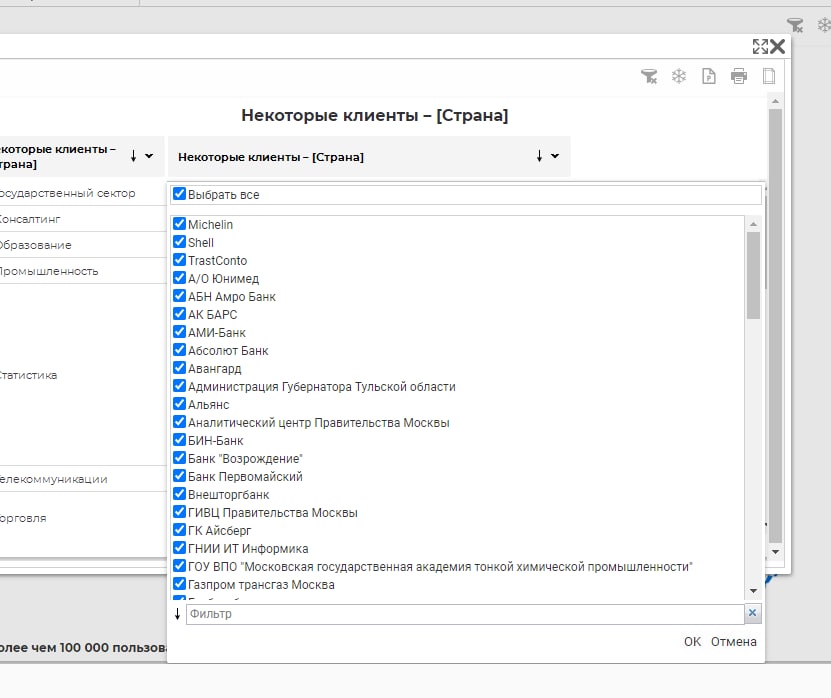Image resolution: width=831 pixels, height=698 pixels.
Task: Uncheck the ГК Айсберг checkbox
Action: (x=180, y=530)
